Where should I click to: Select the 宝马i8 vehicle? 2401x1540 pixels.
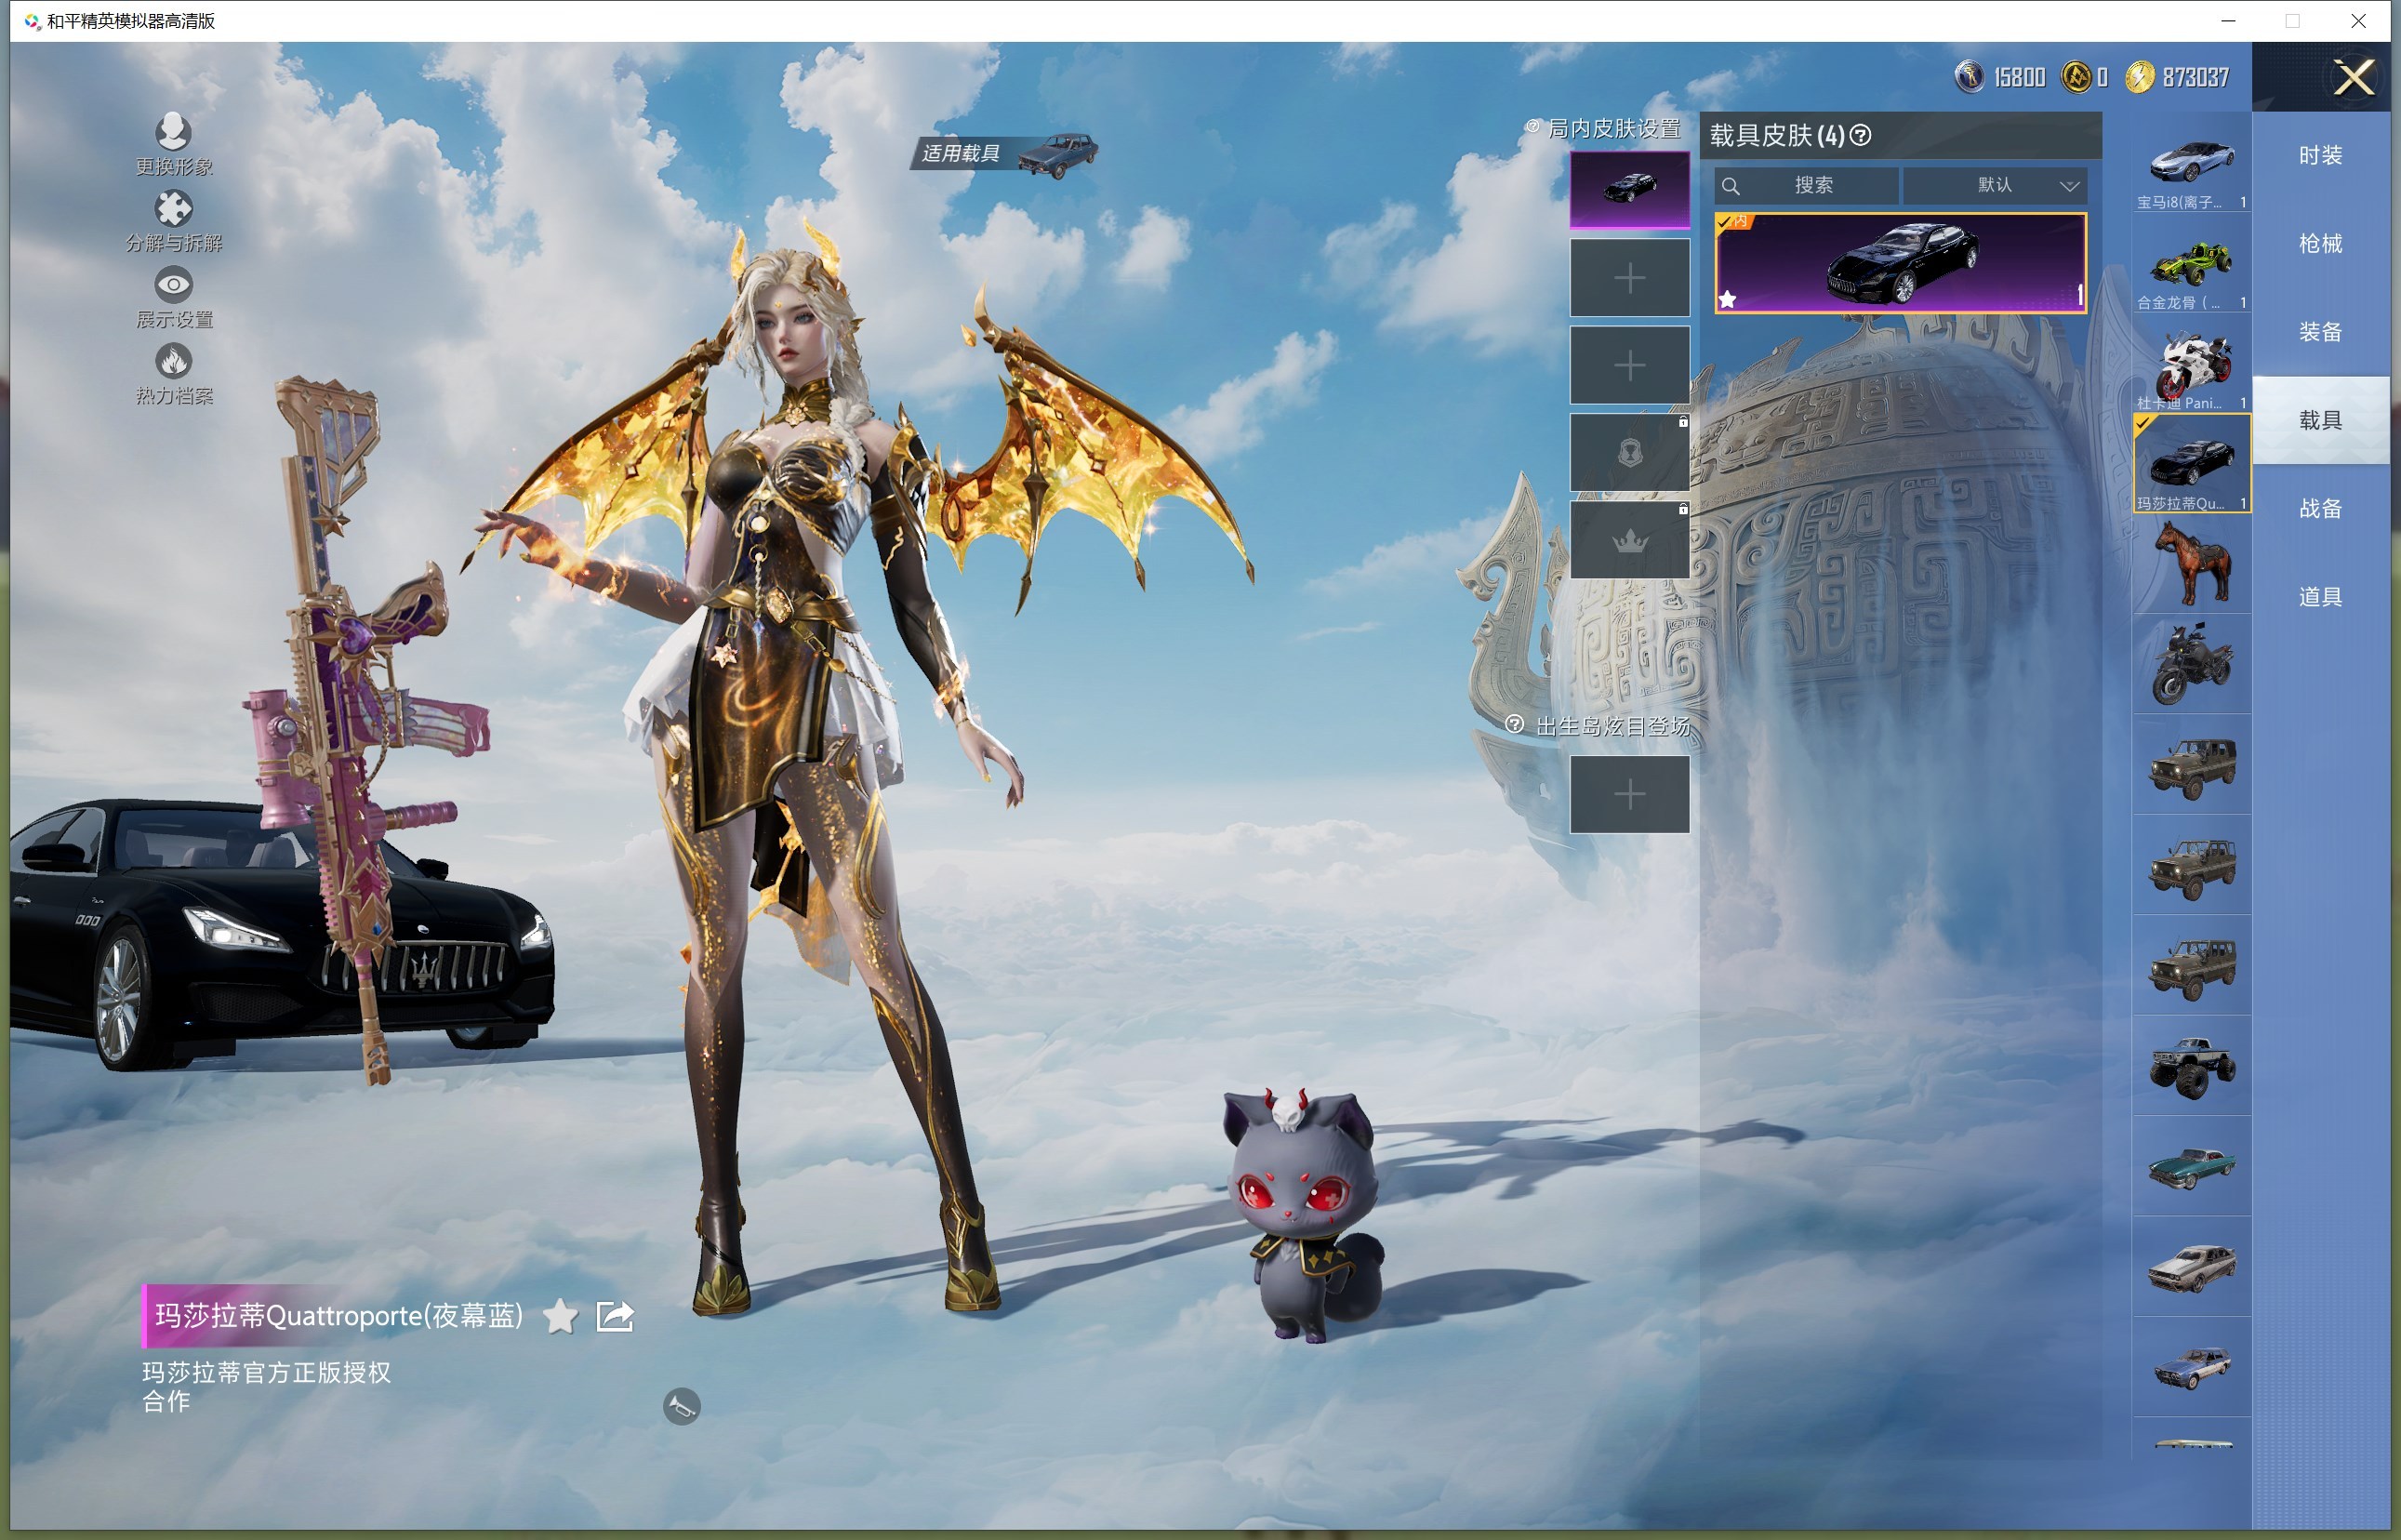[x=2192, y=164]
